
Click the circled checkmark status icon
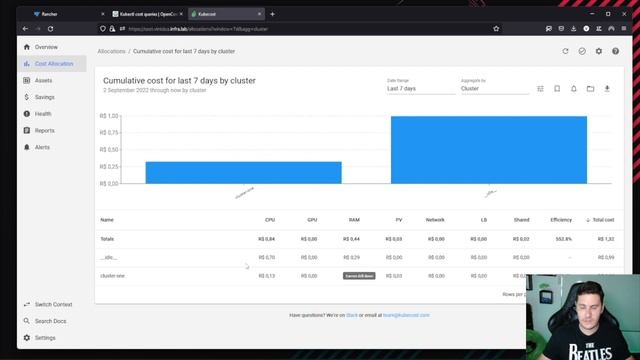582,51
